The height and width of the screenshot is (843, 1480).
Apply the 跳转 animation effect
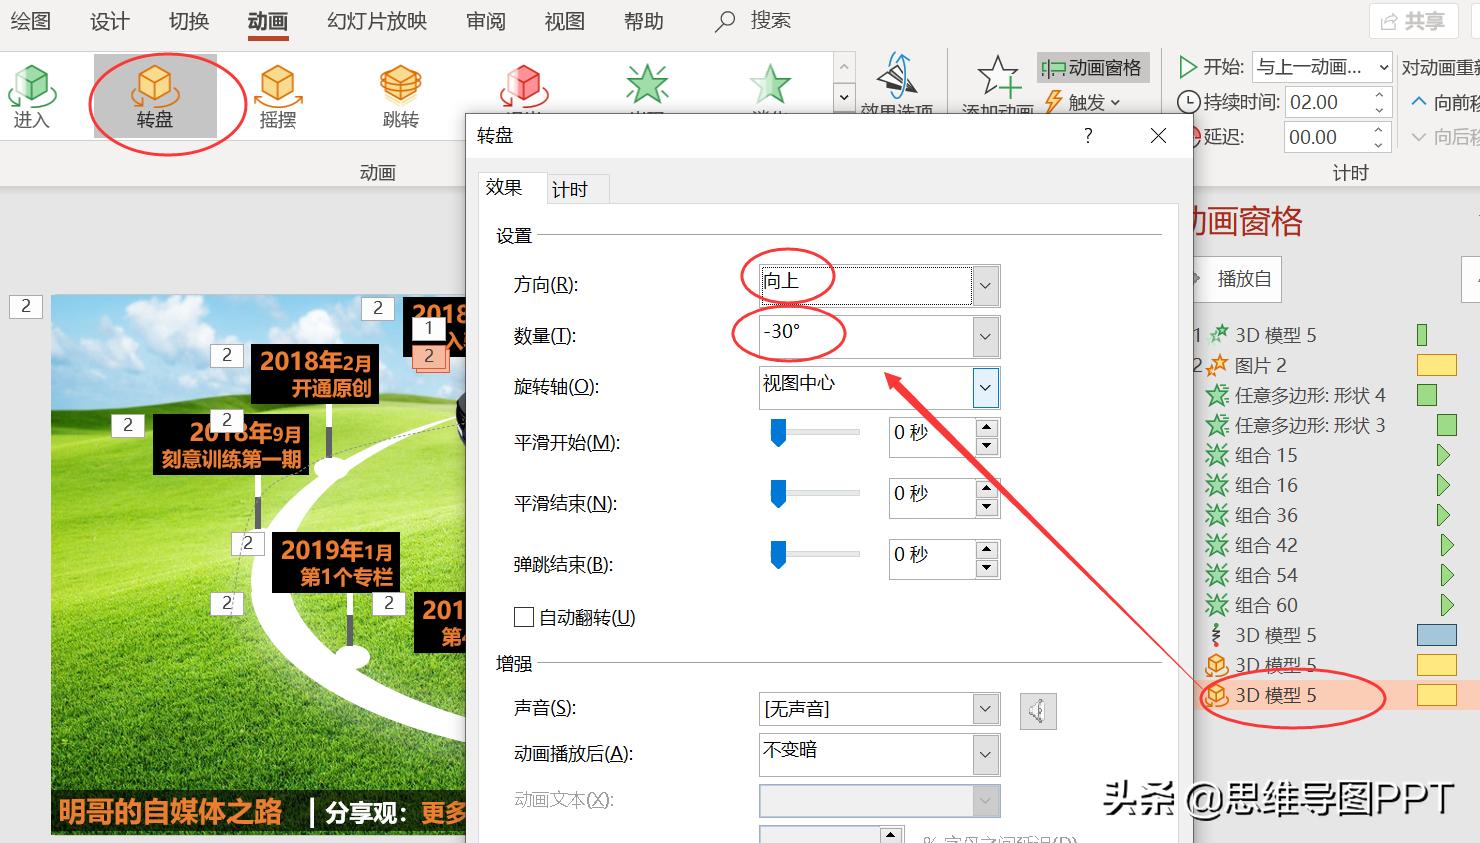399,95
